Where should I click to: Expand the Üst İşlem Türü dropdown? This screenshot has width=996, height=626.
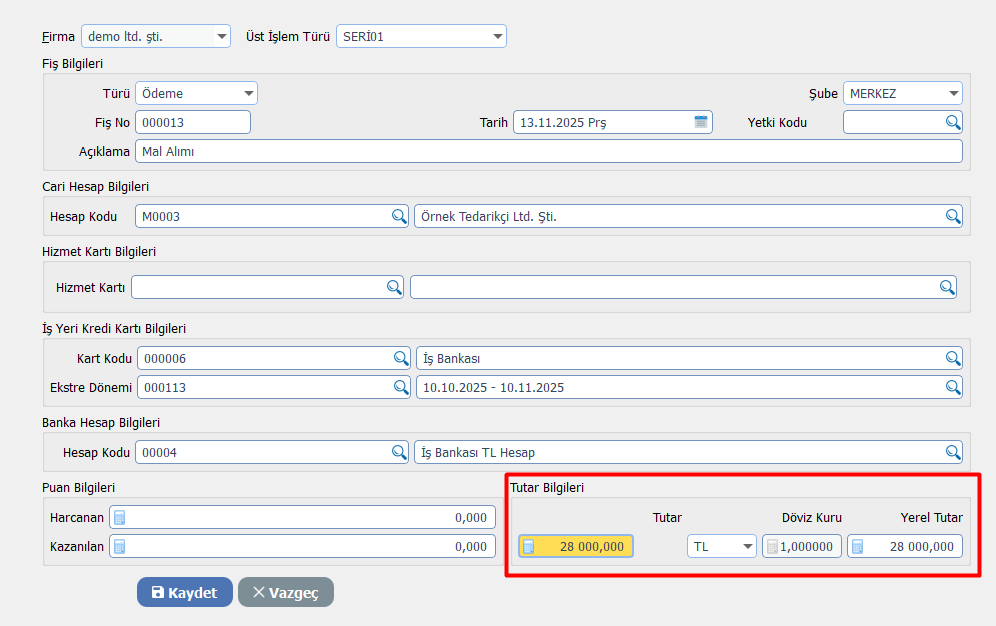tap(497, 37)
